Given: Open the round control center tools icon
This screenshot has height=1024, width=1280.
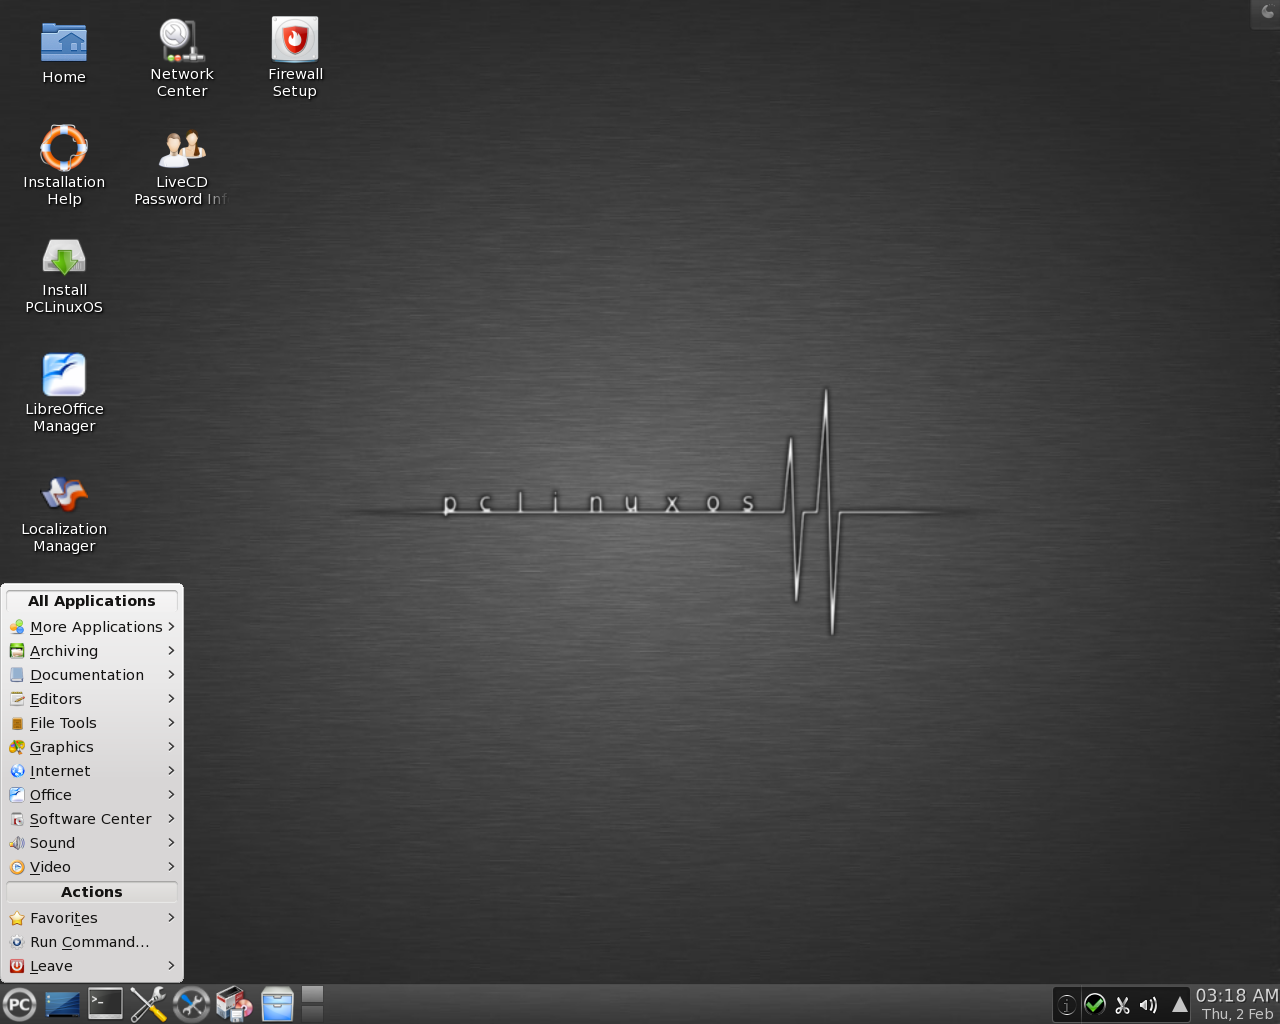Looking at the screenshot, I should coord(191,1005).
